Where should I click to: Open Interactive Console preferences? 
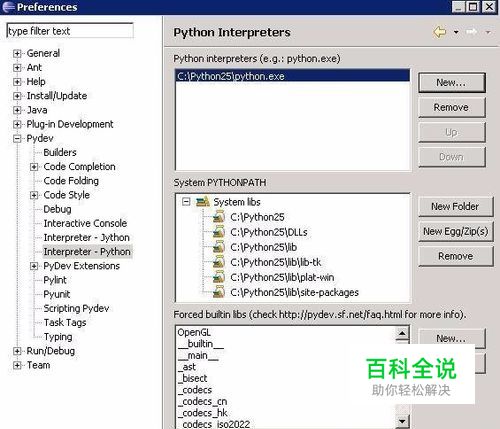pos(85,223)
